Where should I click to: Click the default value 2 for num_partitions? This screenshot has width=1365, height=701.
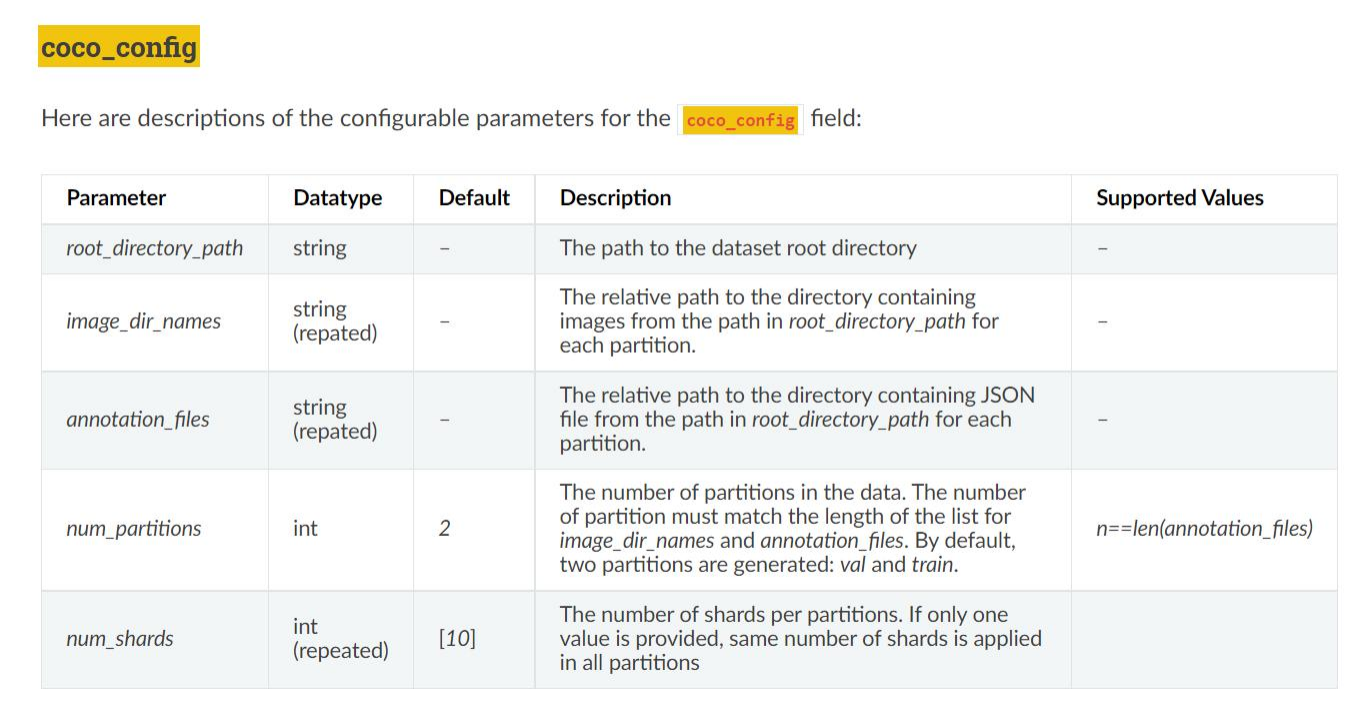click(x=444, y=528)
